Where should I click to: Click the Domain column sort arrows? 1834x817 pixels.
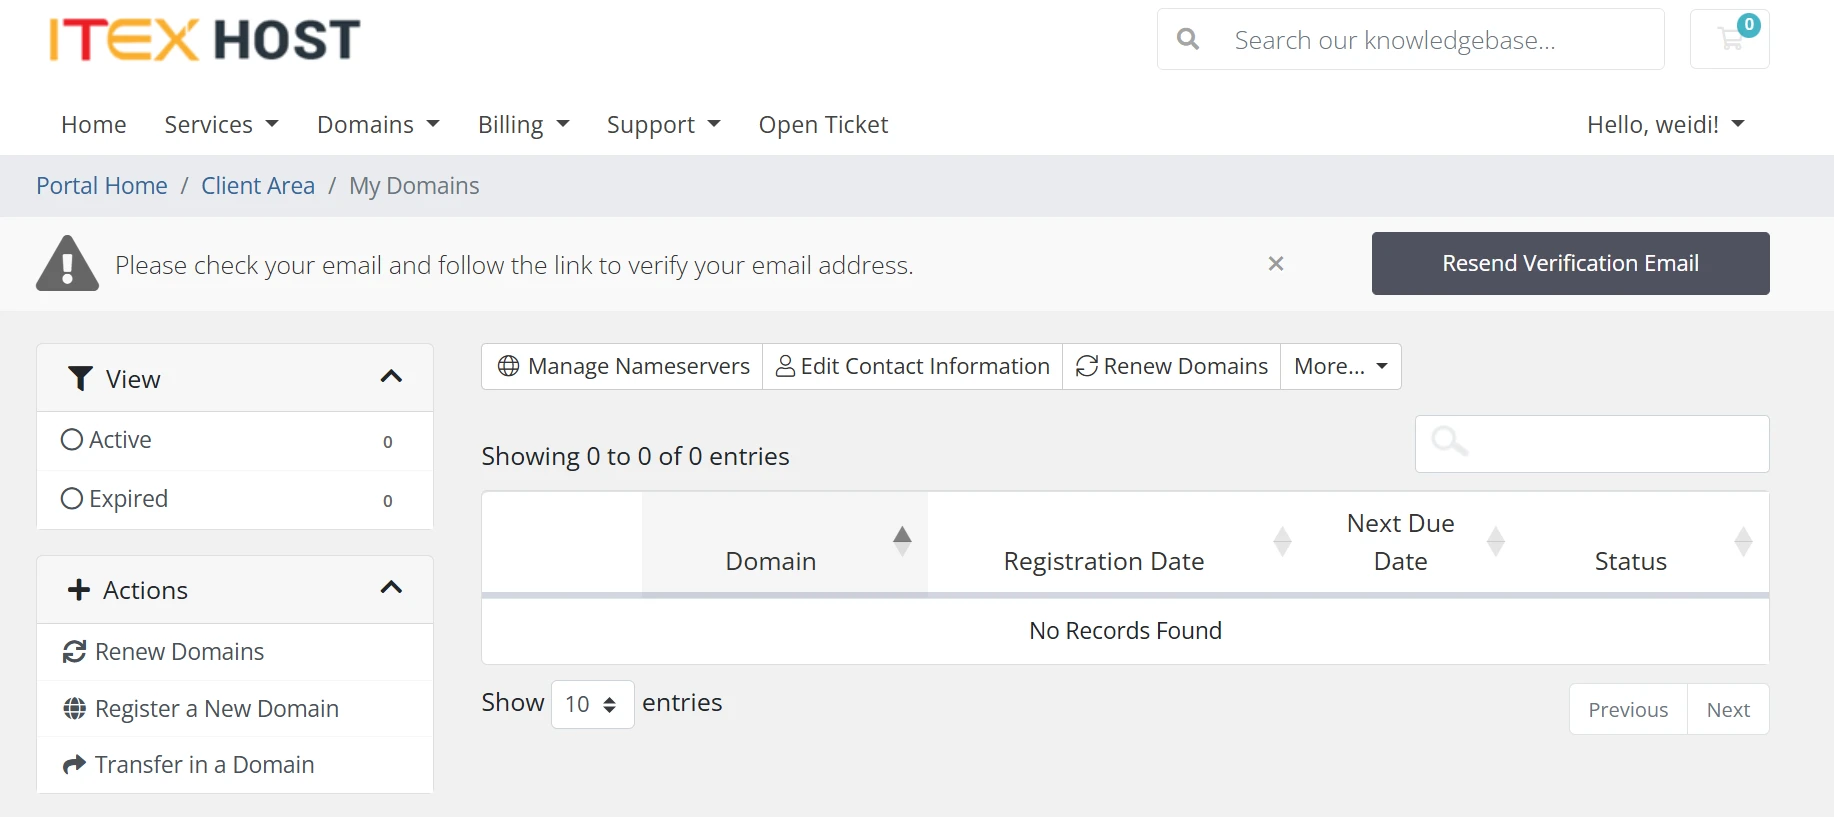point(902,541)
